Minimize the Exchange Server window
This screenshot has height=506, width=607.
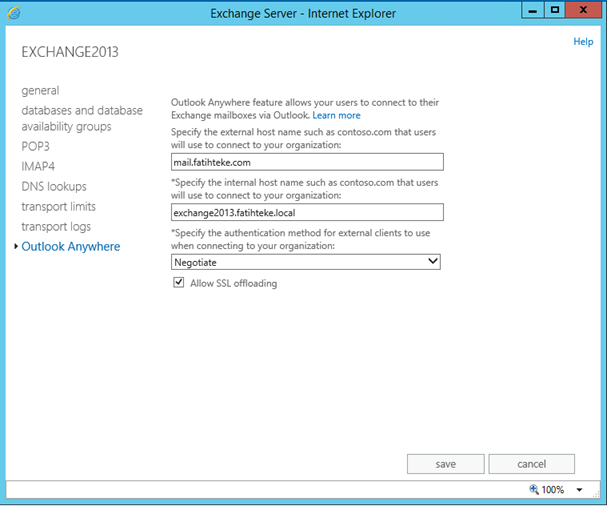point(533,10)
